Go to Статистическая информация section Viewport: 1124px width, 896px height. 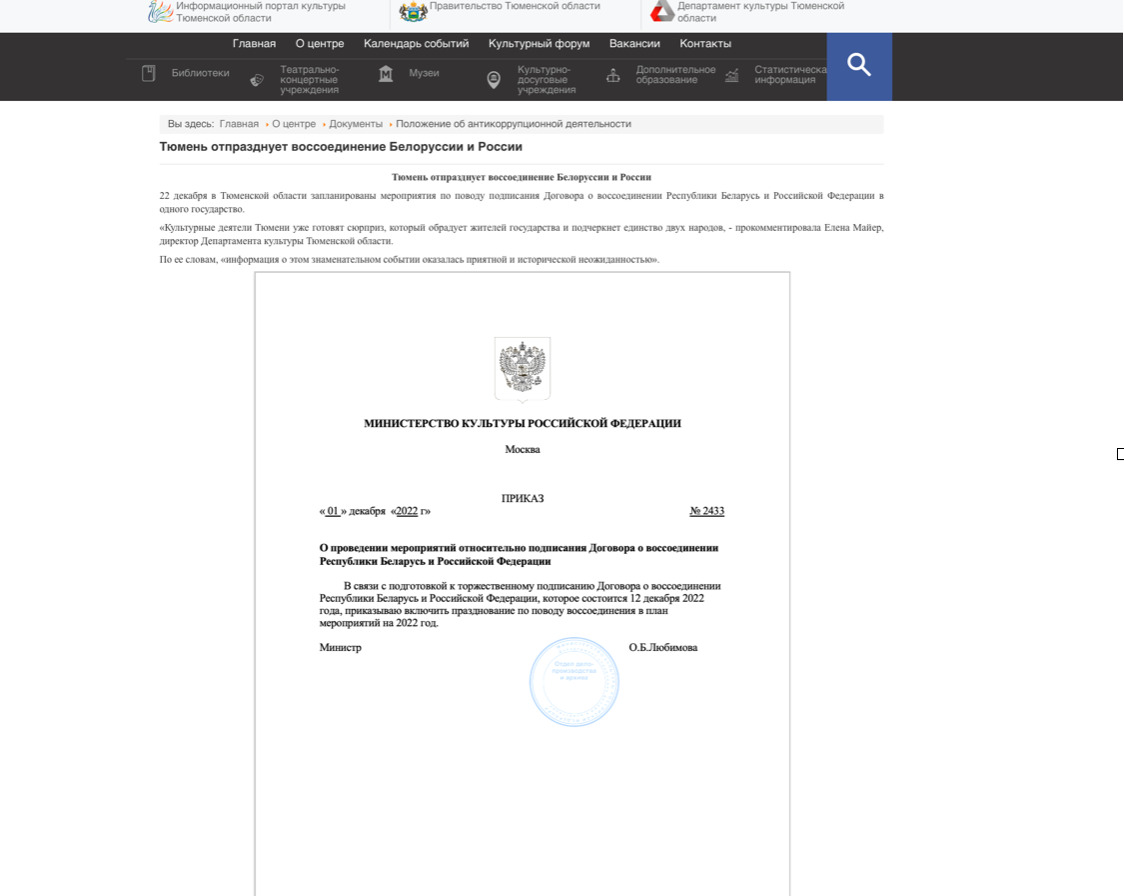[790, 75]
